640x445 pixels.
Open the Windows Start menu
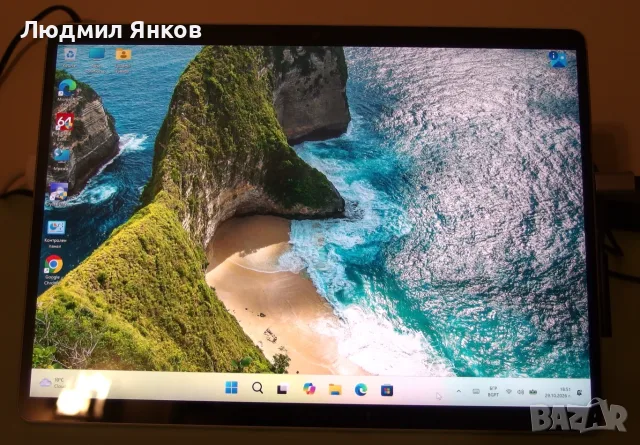click(x=231, y=387)
